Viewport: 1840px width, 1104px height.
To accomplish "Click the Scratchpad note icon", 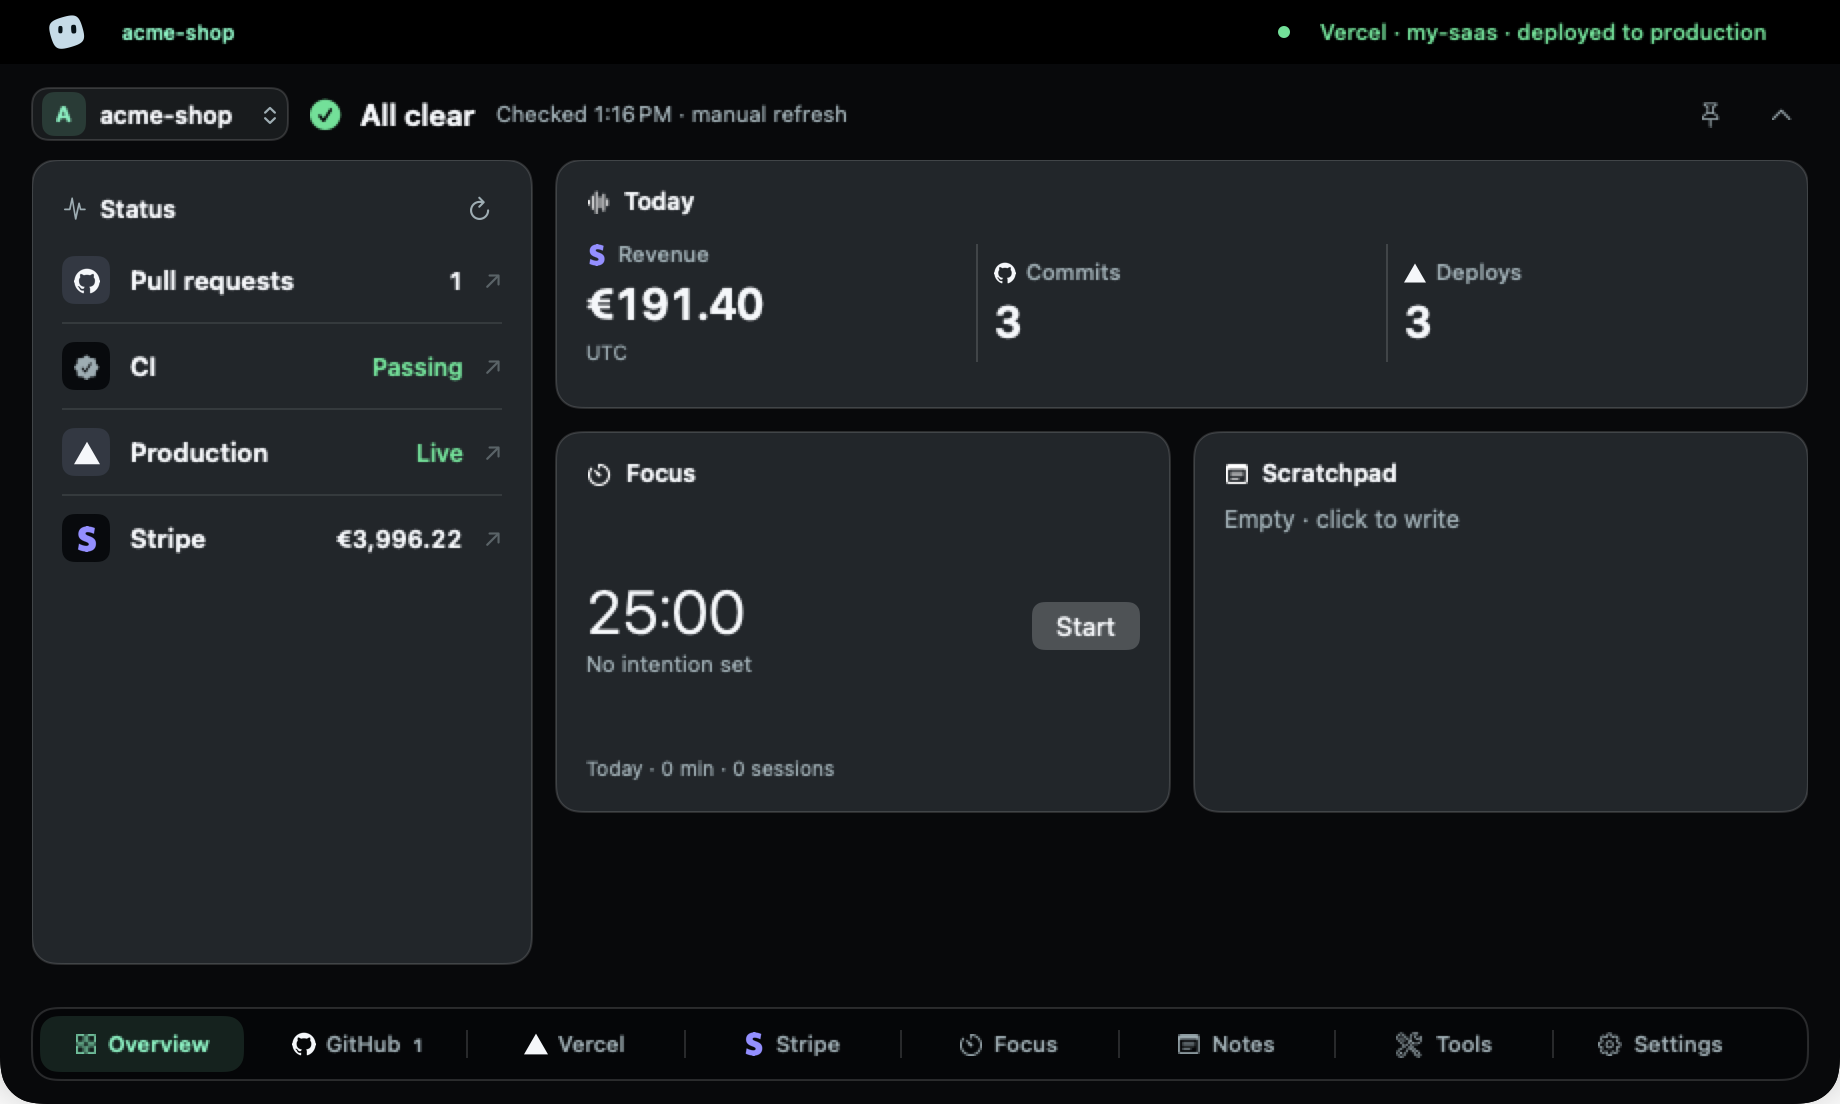I will [1237, 474].
